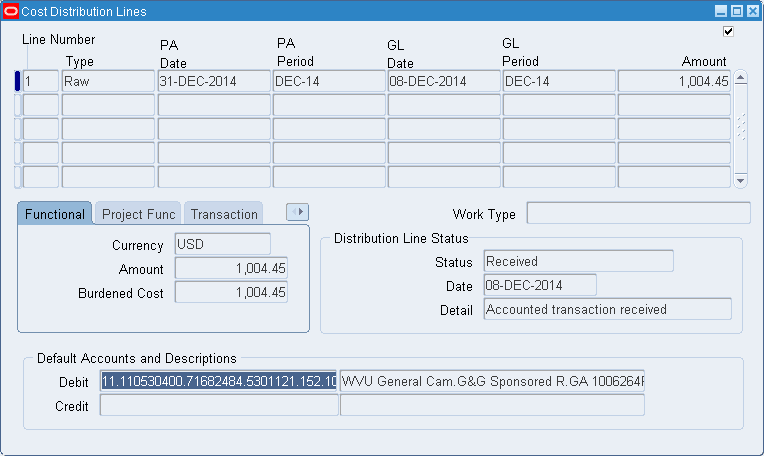Toggle the checkbox at top right corner
Screen dimensions: 764x456
coord(728,31)
